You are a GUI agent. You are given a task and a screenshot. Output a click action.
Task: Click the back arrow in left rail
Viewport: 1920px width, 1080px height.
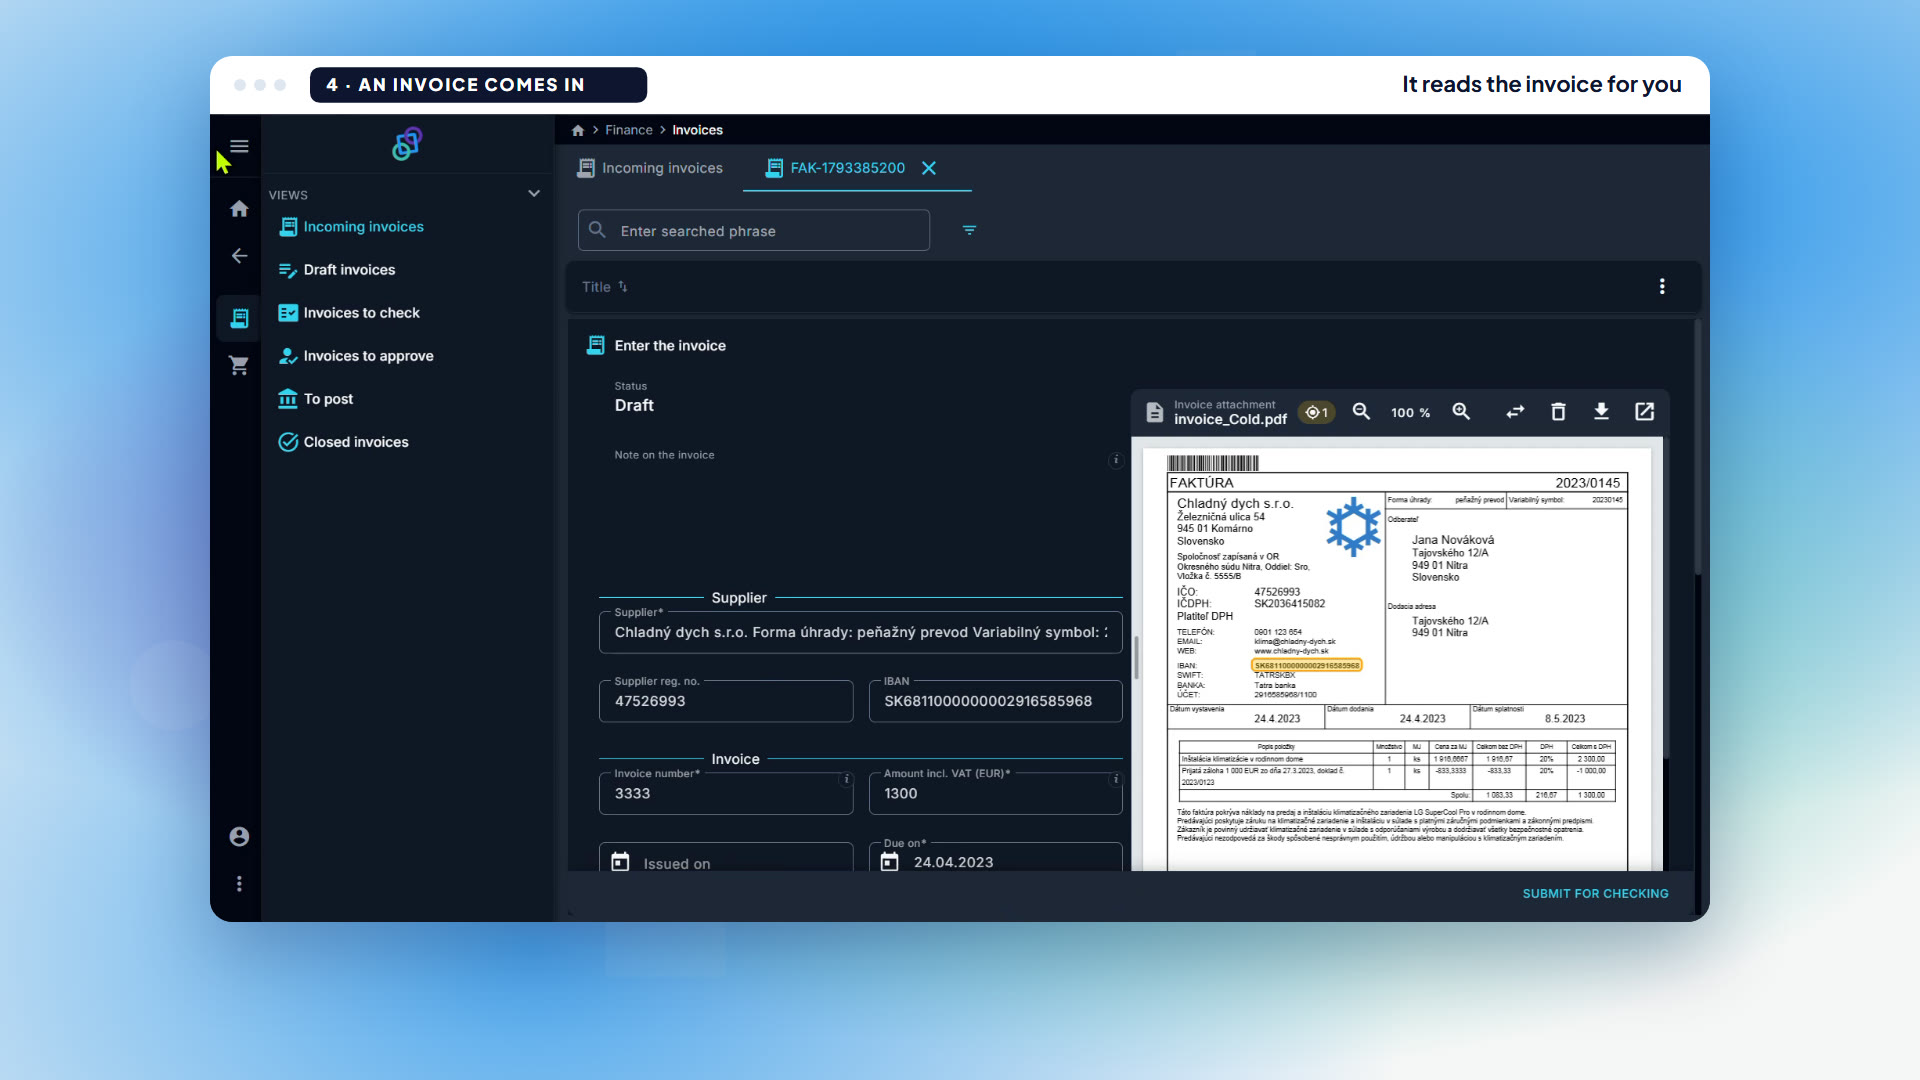click(239, 256)
